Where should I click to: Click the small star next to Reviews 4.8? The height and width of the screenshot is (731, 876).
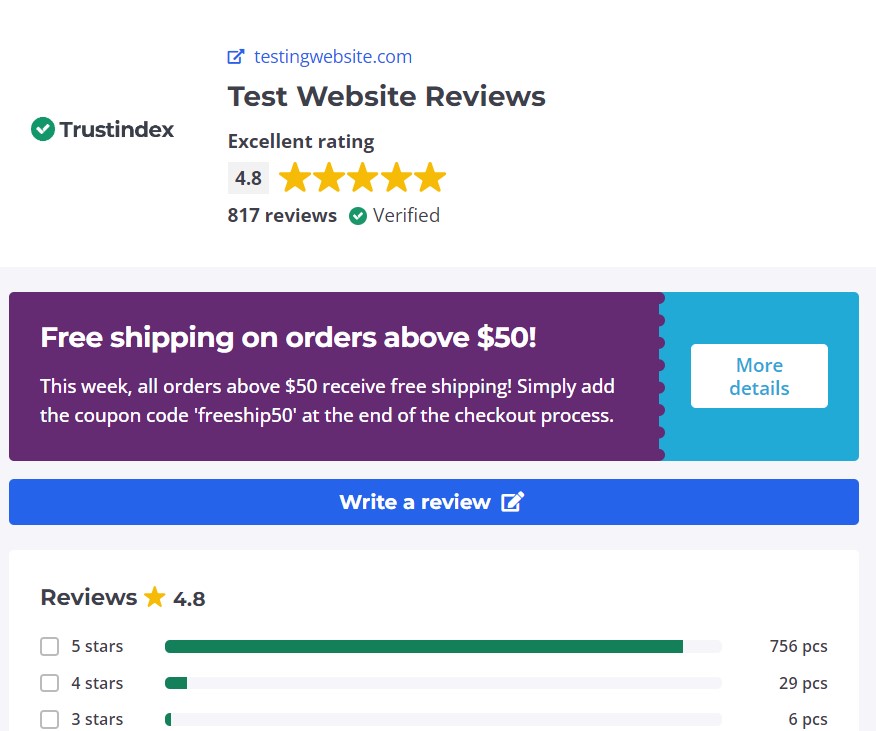pos(154,598)
